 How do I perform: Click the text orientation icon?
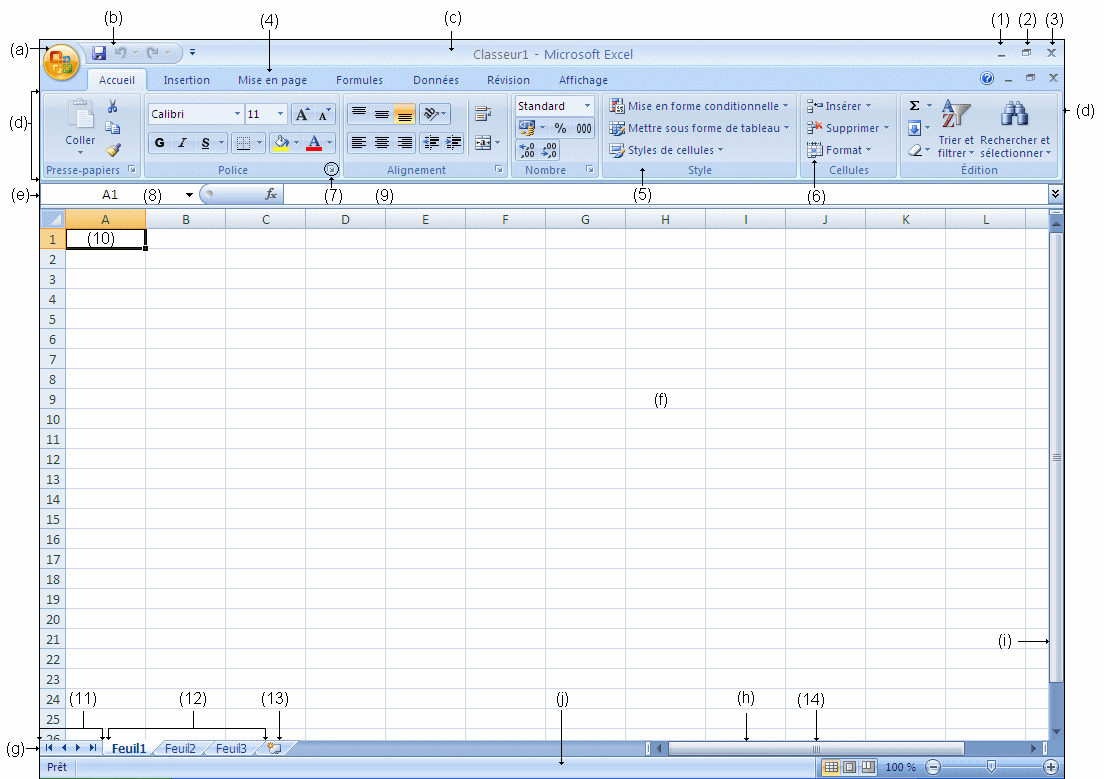point(432,113)
